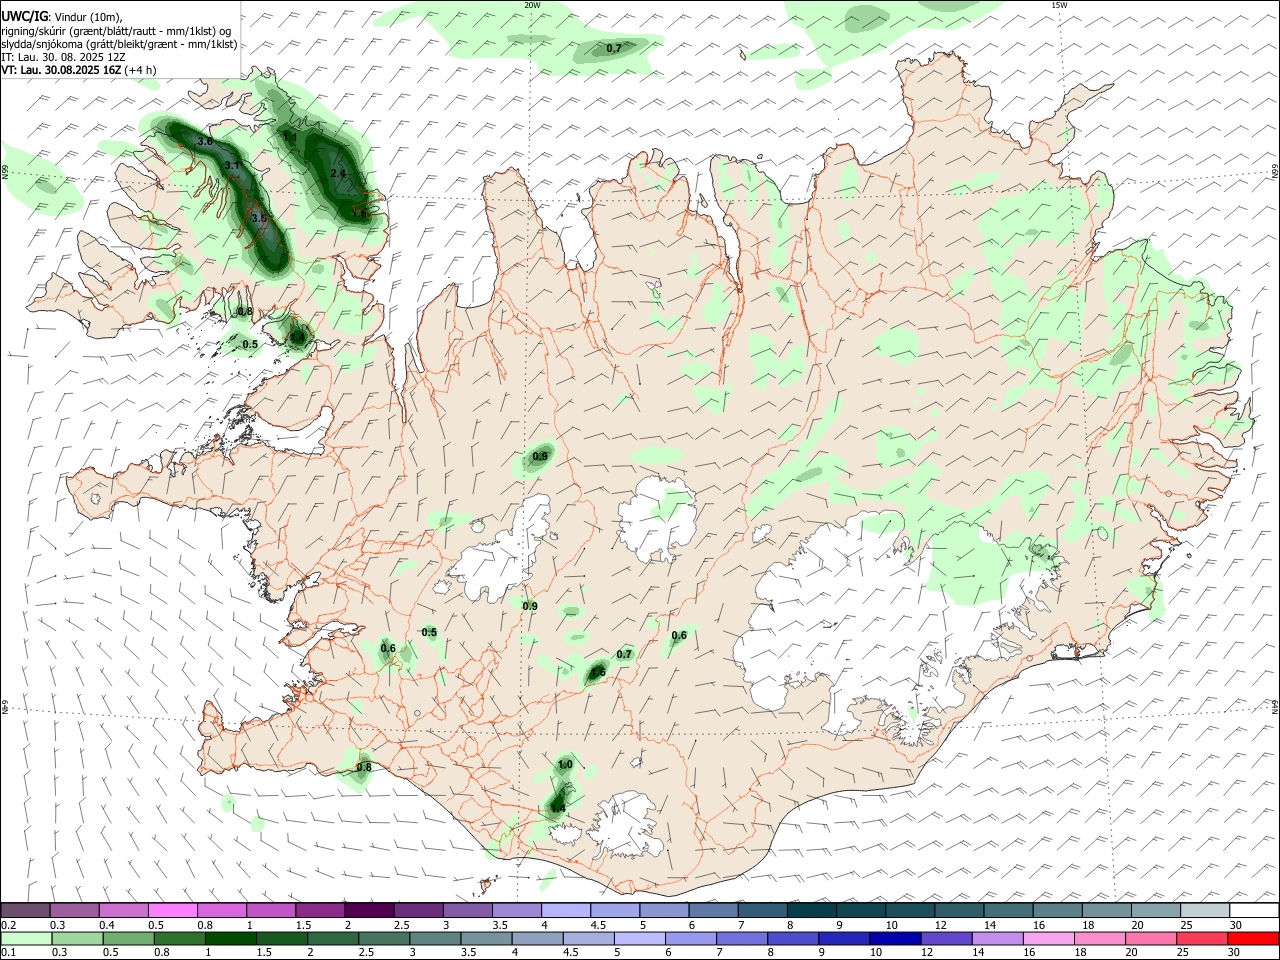Viewport: 1280px width, 960px height.
Task: Select the bright pink 0.5 snow legend swatch
Action: click(x=172, y=911)
